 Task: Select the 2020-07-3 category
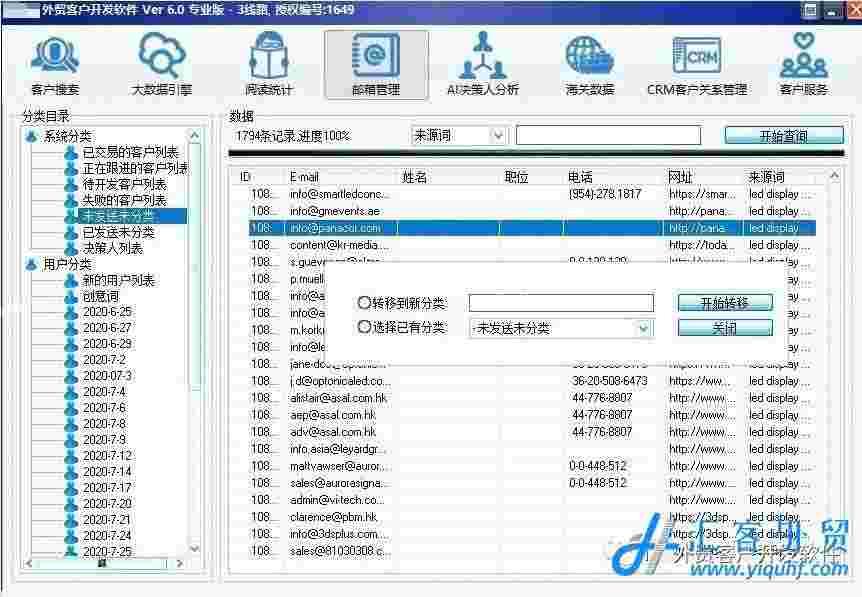pos(107,376)
